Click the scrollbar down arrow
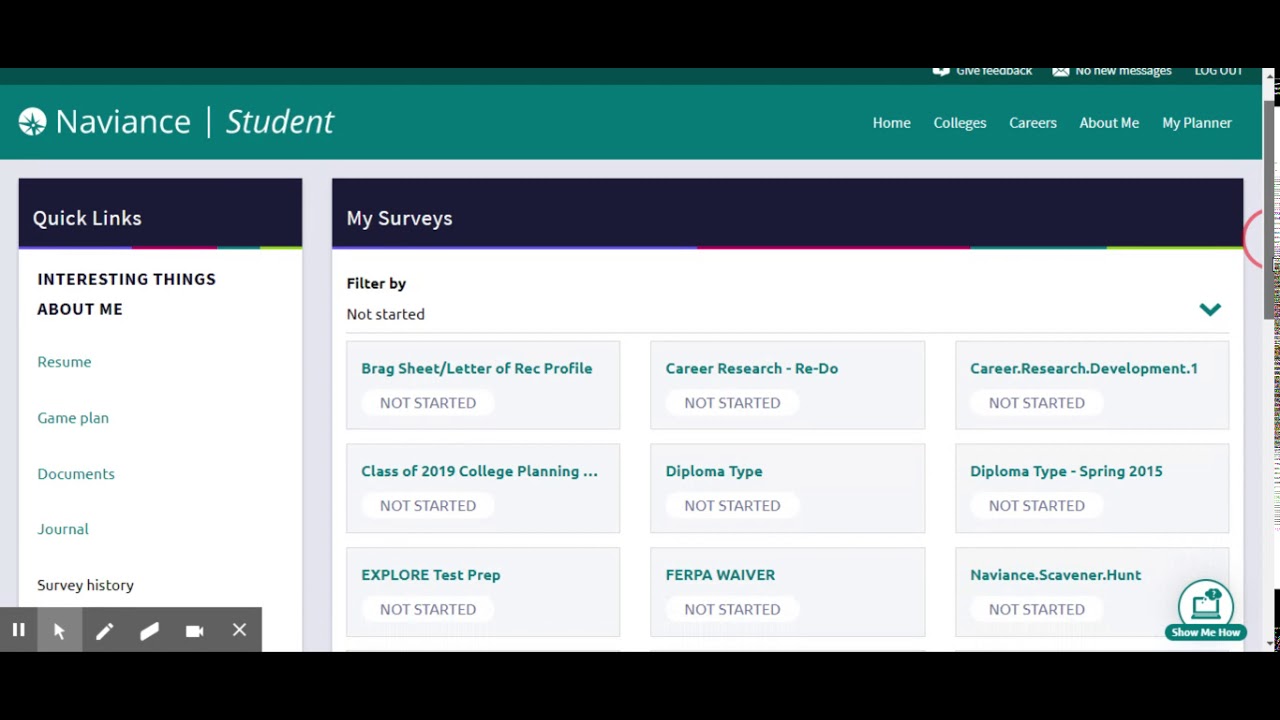This screenshot has height=720, width=1280. point(1270,643)
